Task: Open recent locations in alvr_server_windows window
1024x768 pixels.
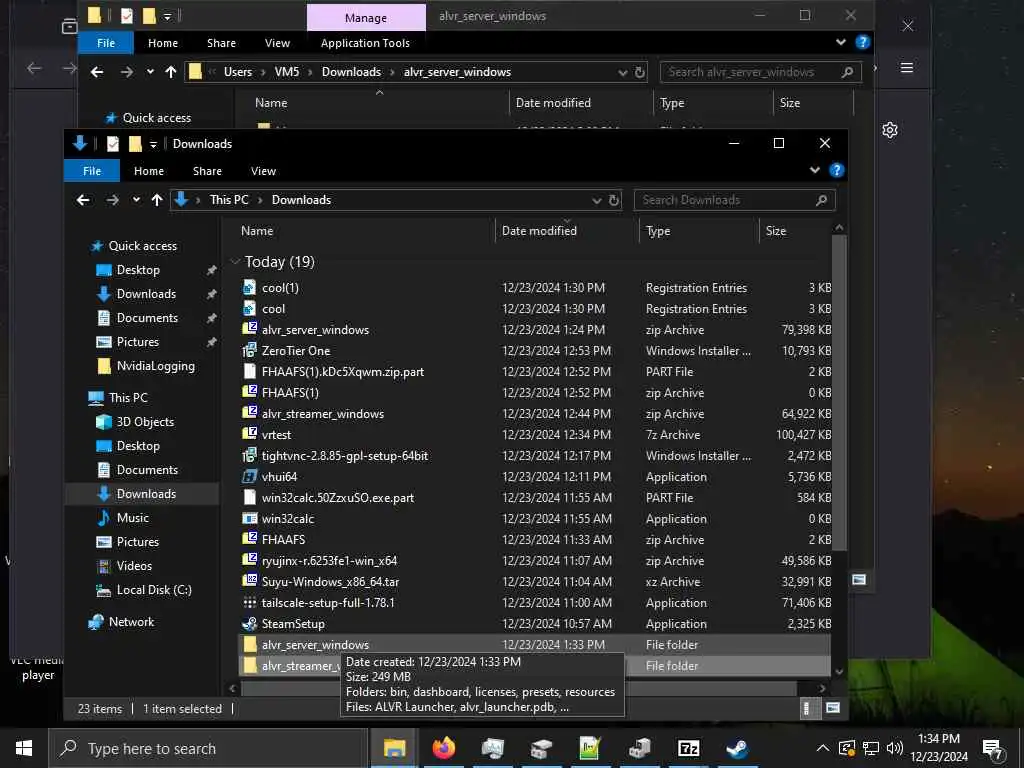Action: click(x=150, y=72)
